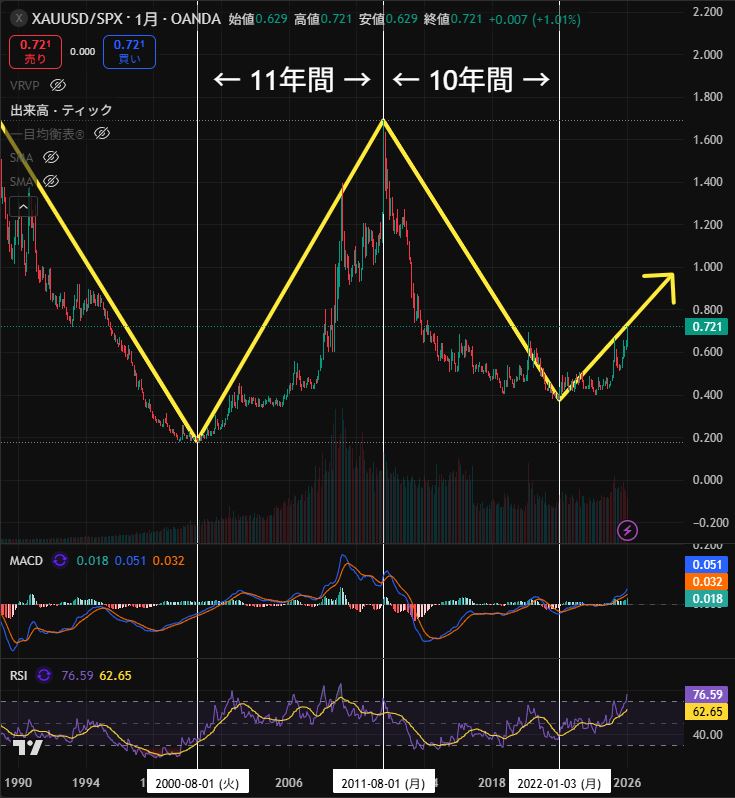This screenshot has height=798, width=735.
Task: Click the purple lightning bolt icon
Action: tap(627, 530)
